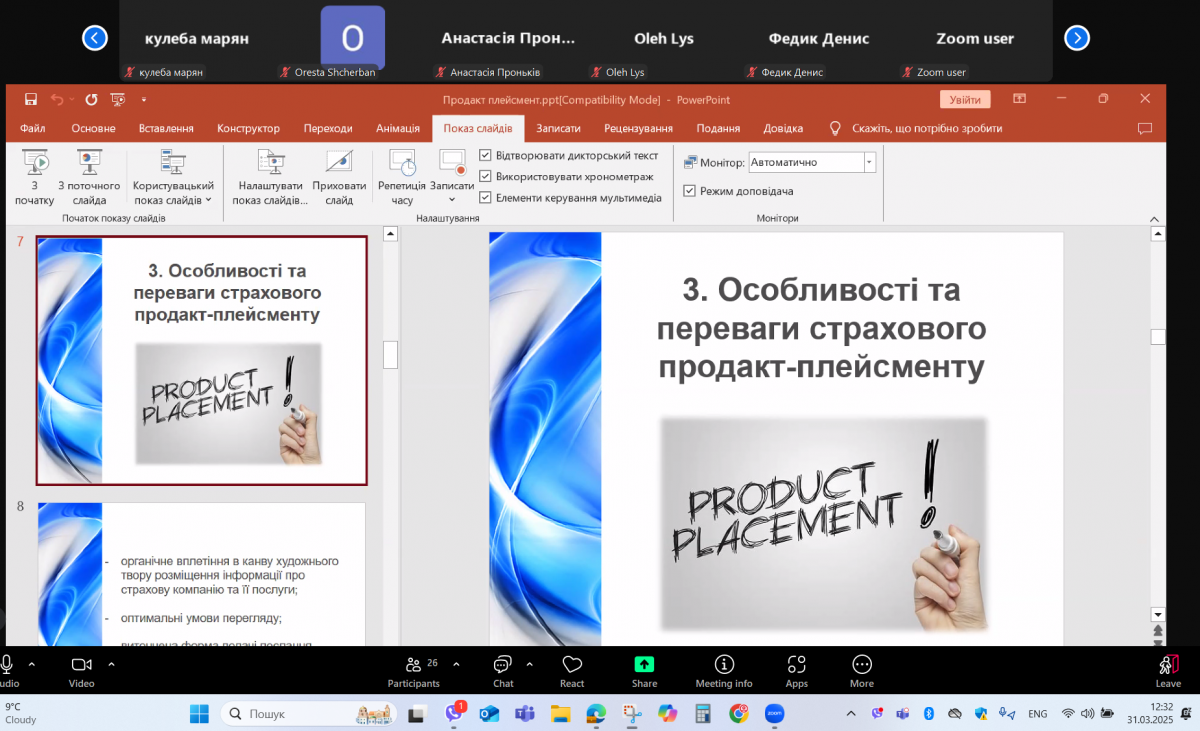Expand the Записати dropdown arrow
The width and height of the screenshot is (1200, 731).
tap(452, 200)
